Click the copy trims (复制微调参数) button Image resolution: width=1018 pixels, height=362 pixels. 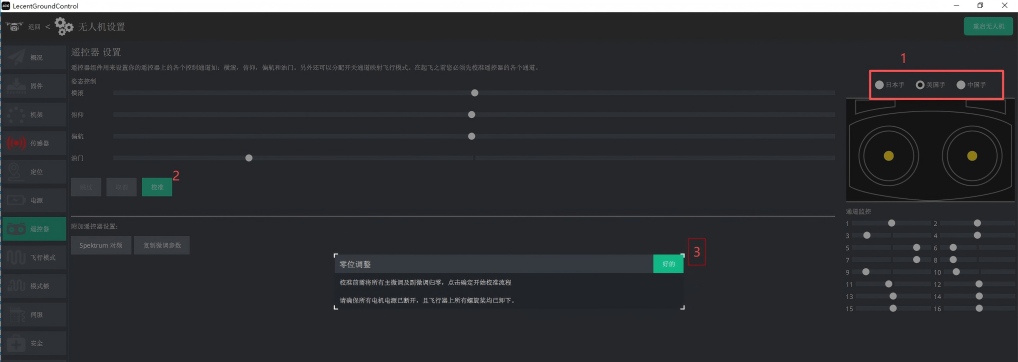tap(162, 246)
